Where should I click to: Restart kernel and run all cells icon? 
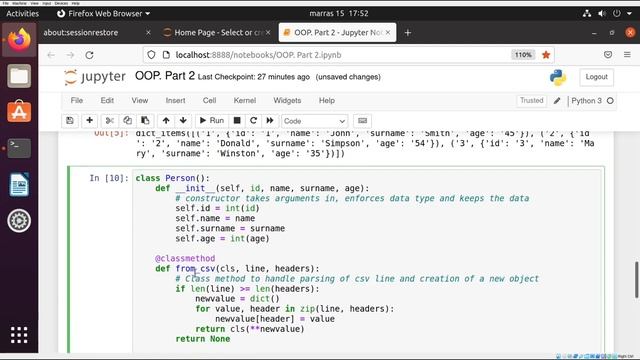270,121
